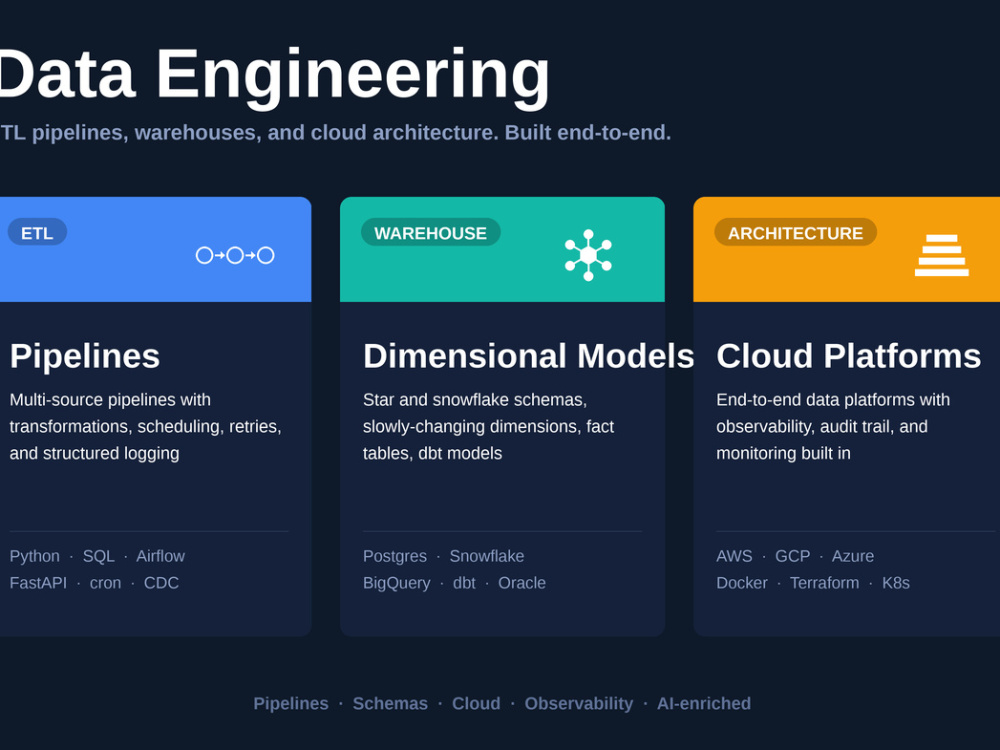
Task: Click the cron tag
Action: (x=105, y=583)
